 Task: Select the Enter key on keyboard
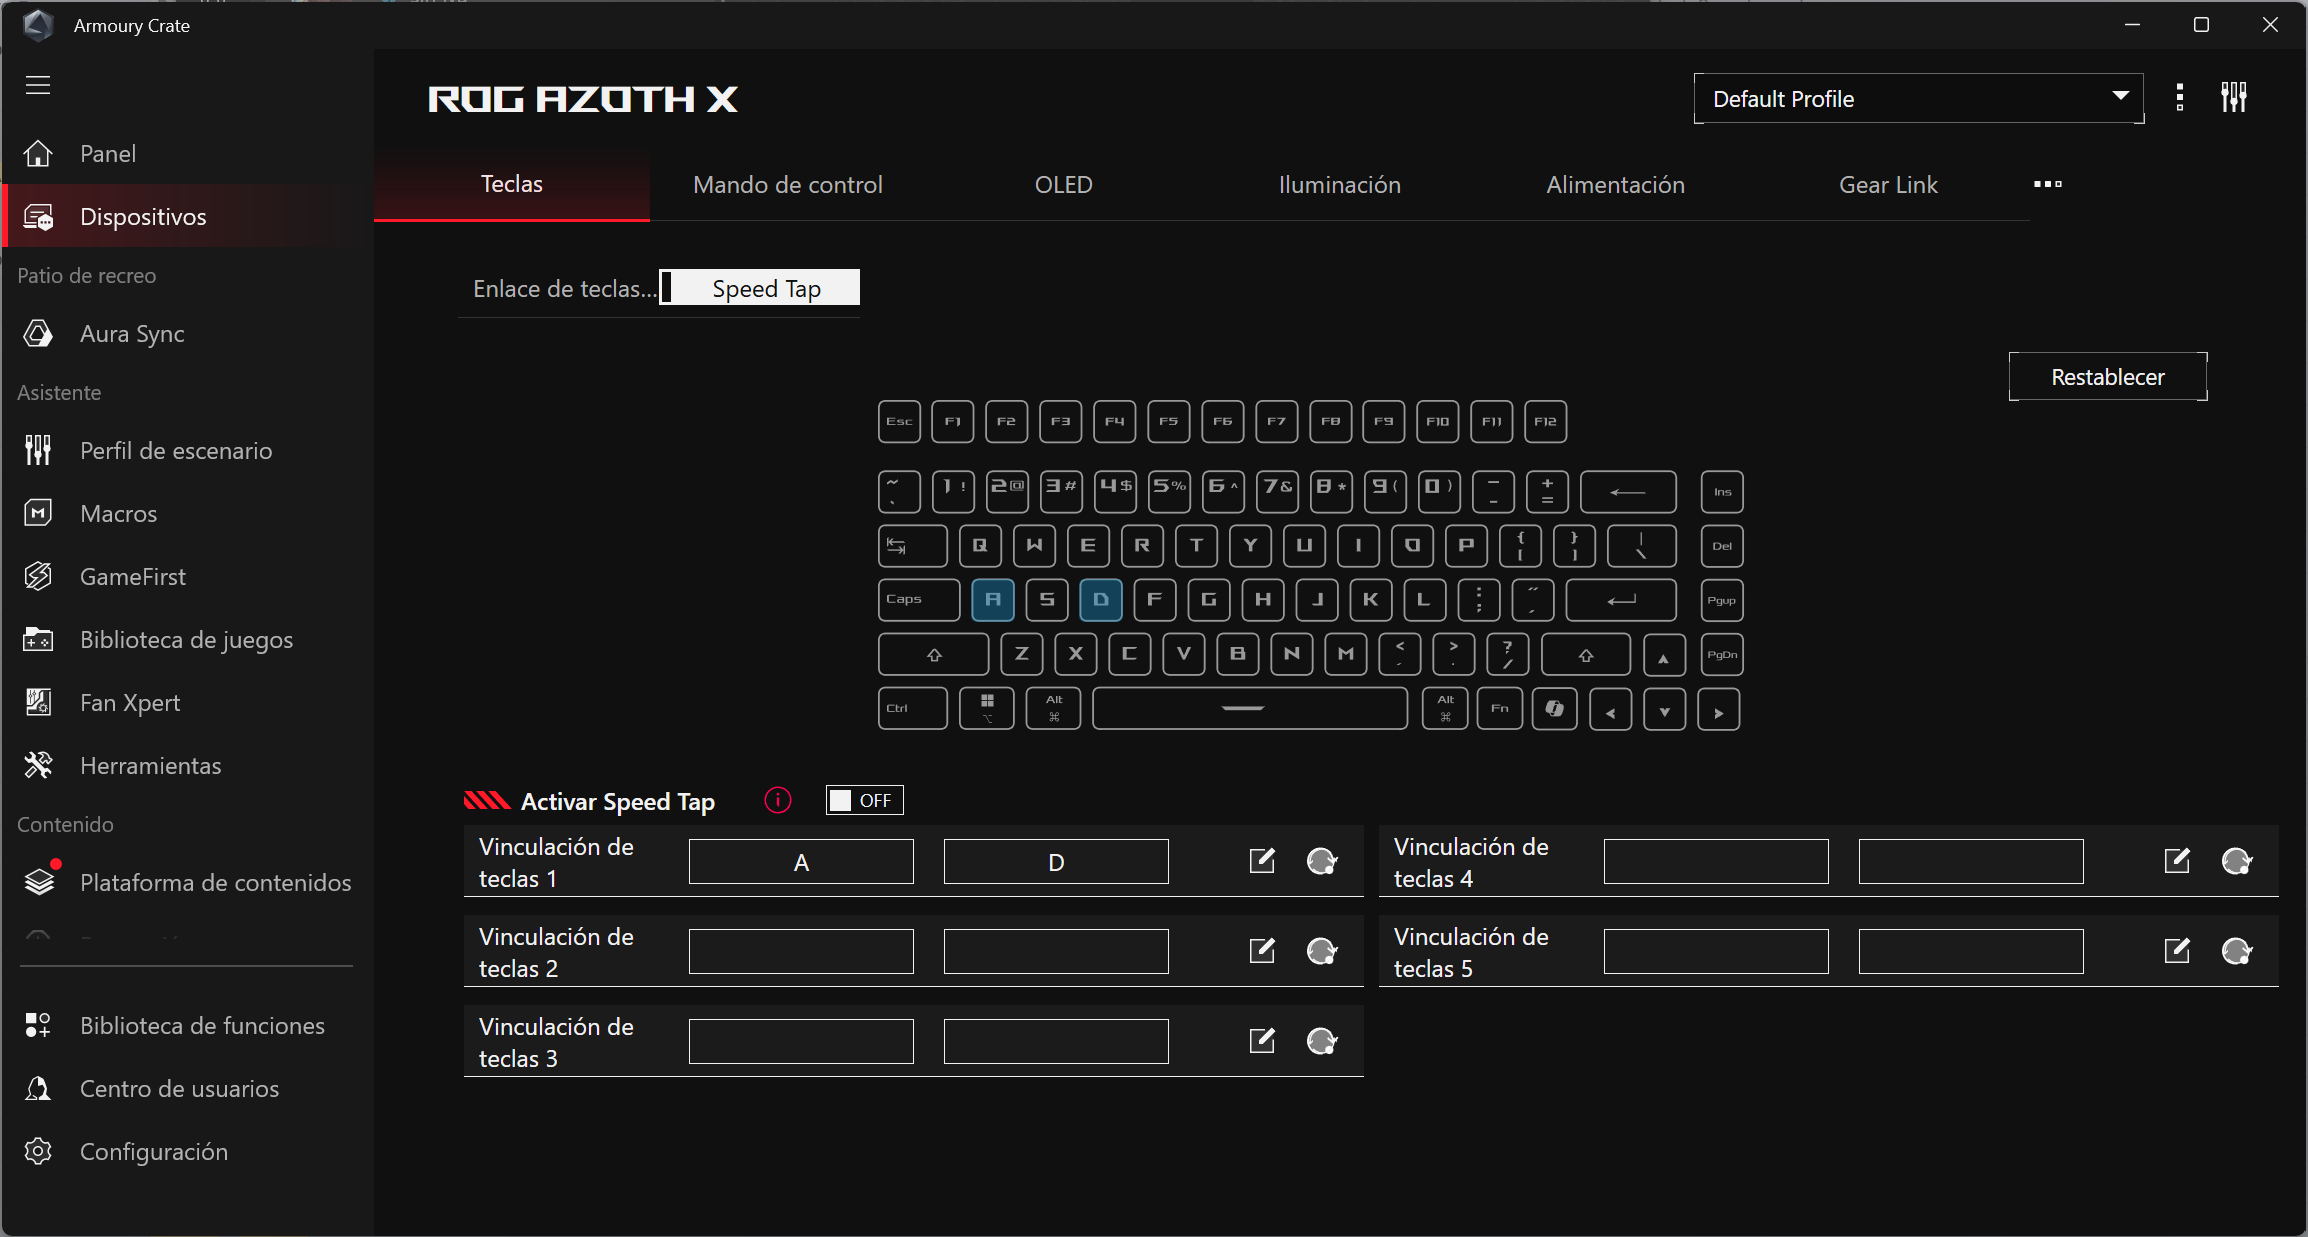point(1621,600)
